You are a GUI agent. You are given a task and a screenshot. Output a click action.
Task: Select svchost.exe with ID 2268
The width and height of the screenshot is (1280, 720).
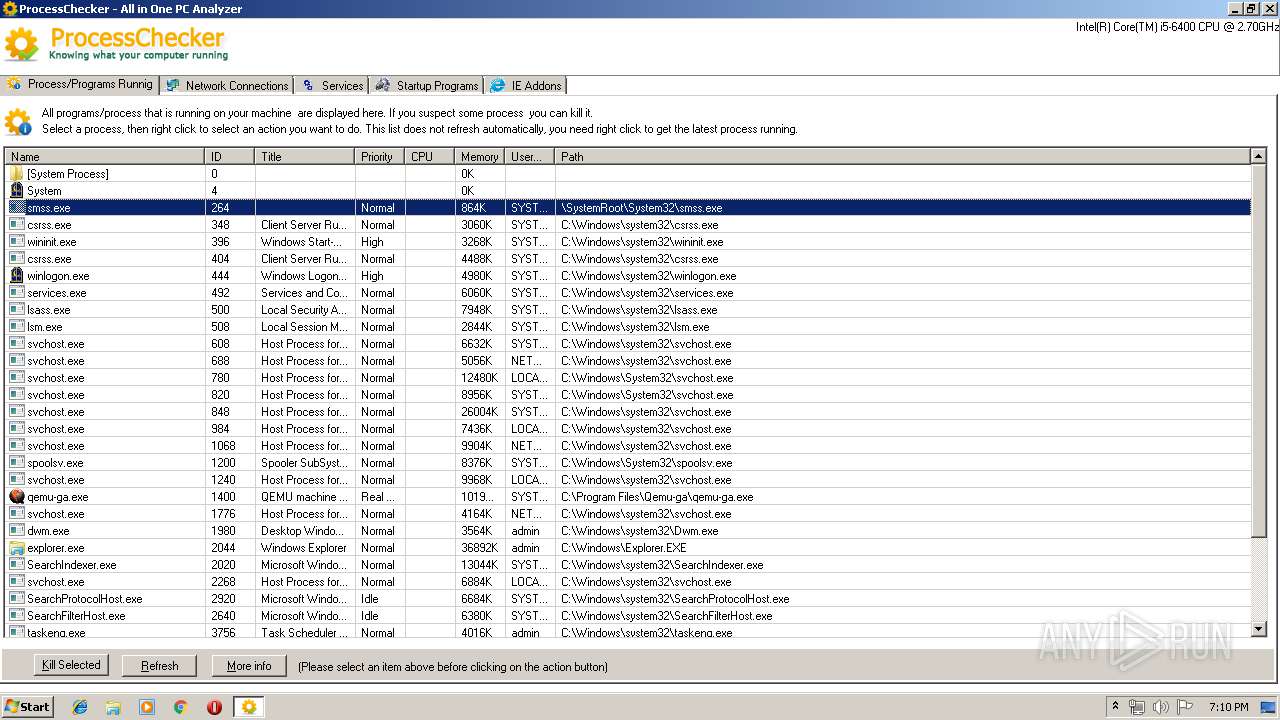(628, 581)
